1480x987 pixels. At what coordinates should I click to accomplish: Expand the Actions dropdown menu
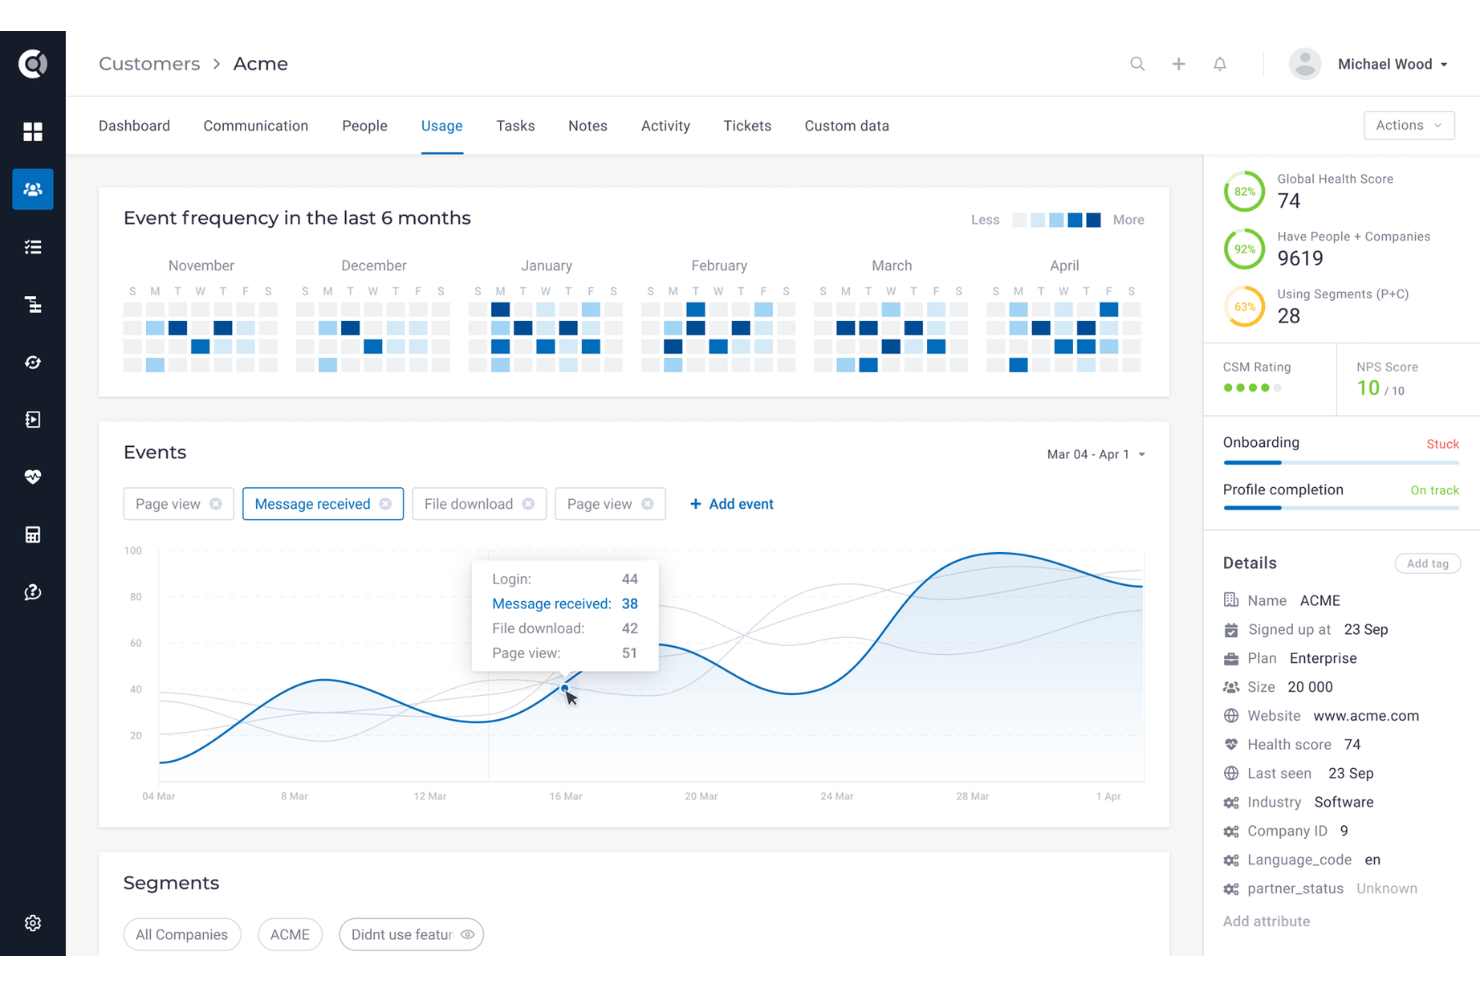1409,125
